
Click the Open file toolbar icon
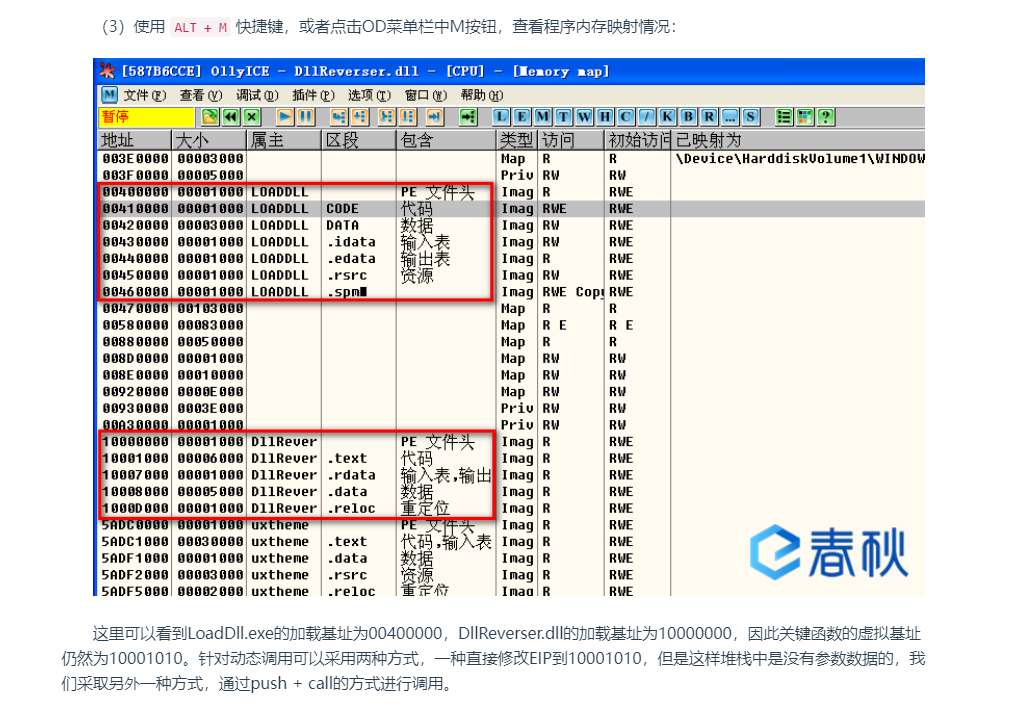coord(209,117)
